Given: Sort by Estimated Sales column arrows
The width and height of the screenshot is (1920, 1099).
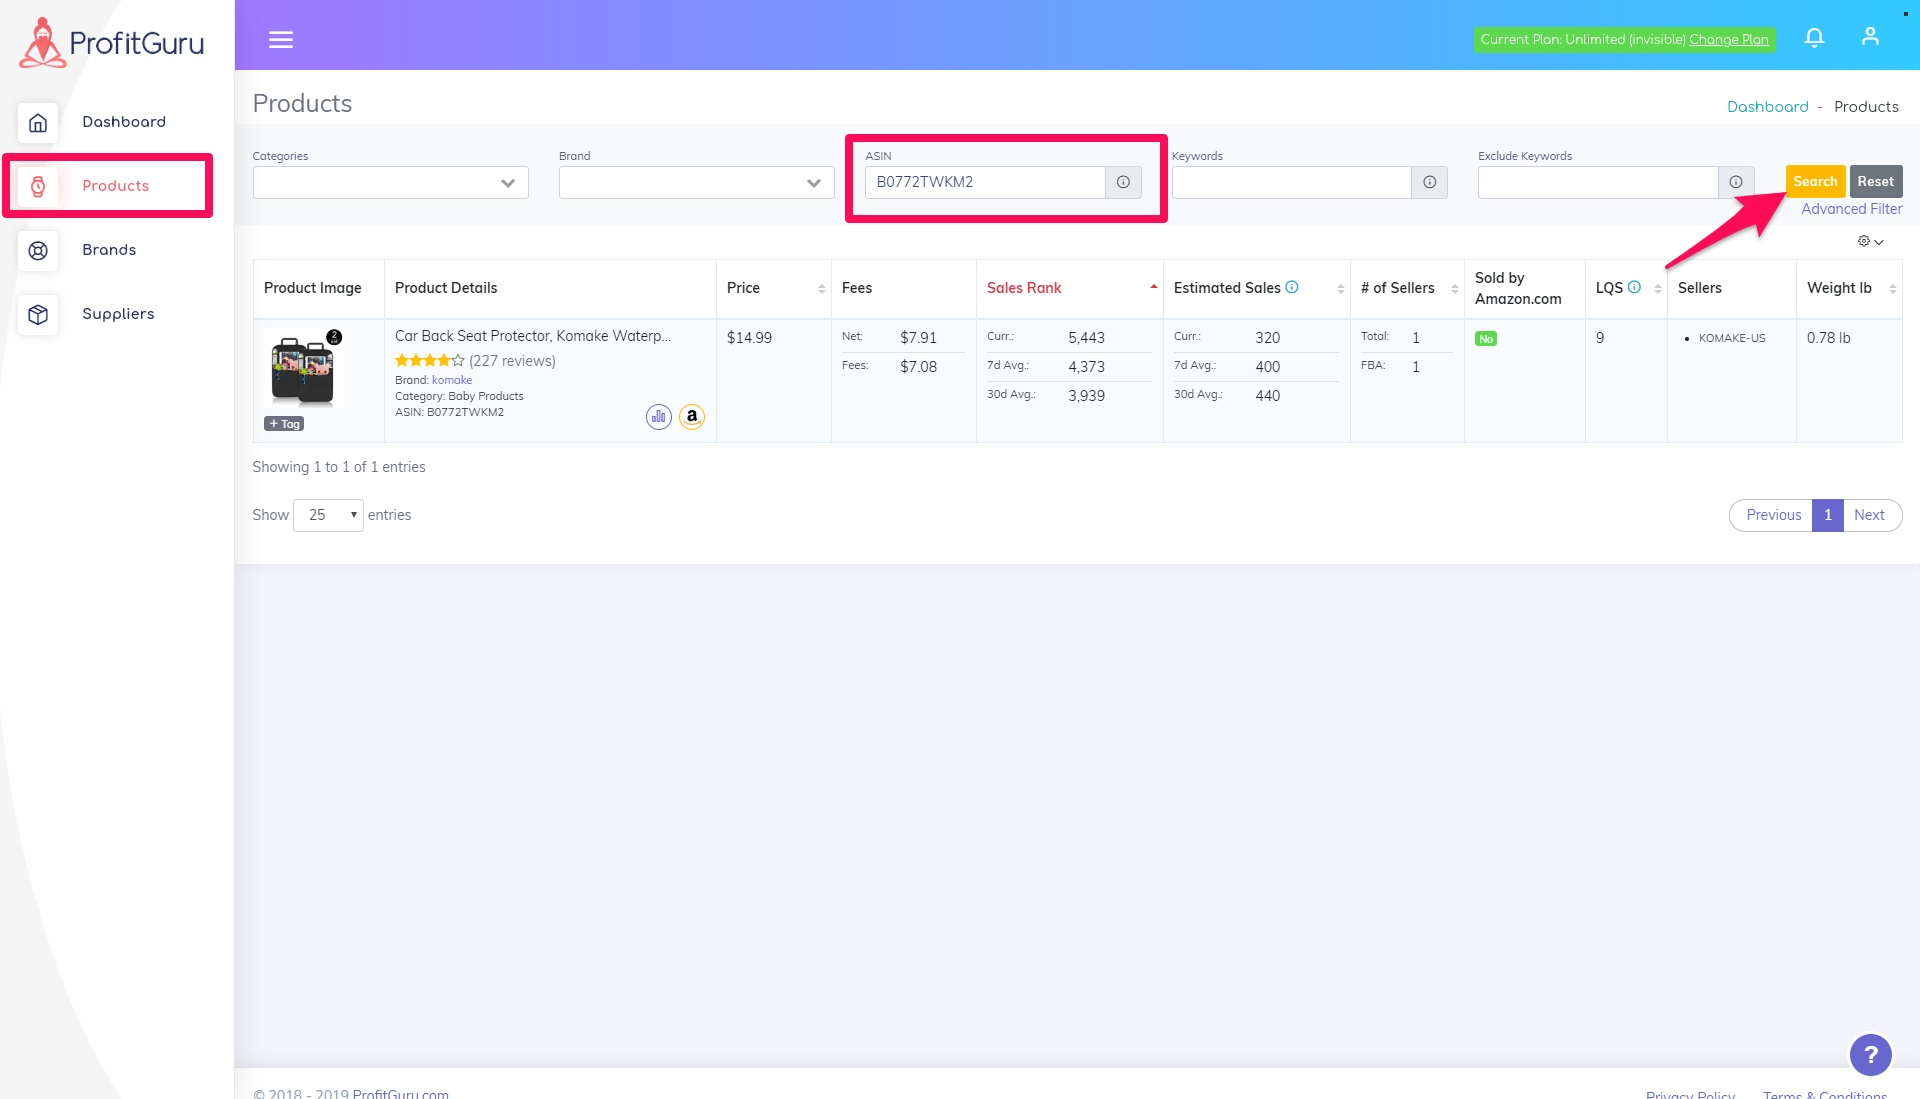Looking at the screenshot, I should pos(1341,289).
